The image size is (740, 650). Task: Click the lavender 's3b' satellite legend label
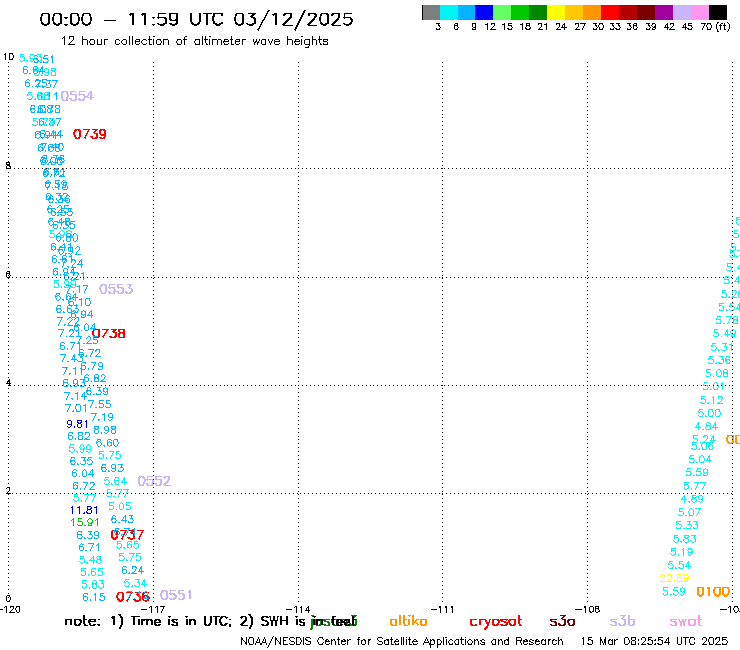622,621
